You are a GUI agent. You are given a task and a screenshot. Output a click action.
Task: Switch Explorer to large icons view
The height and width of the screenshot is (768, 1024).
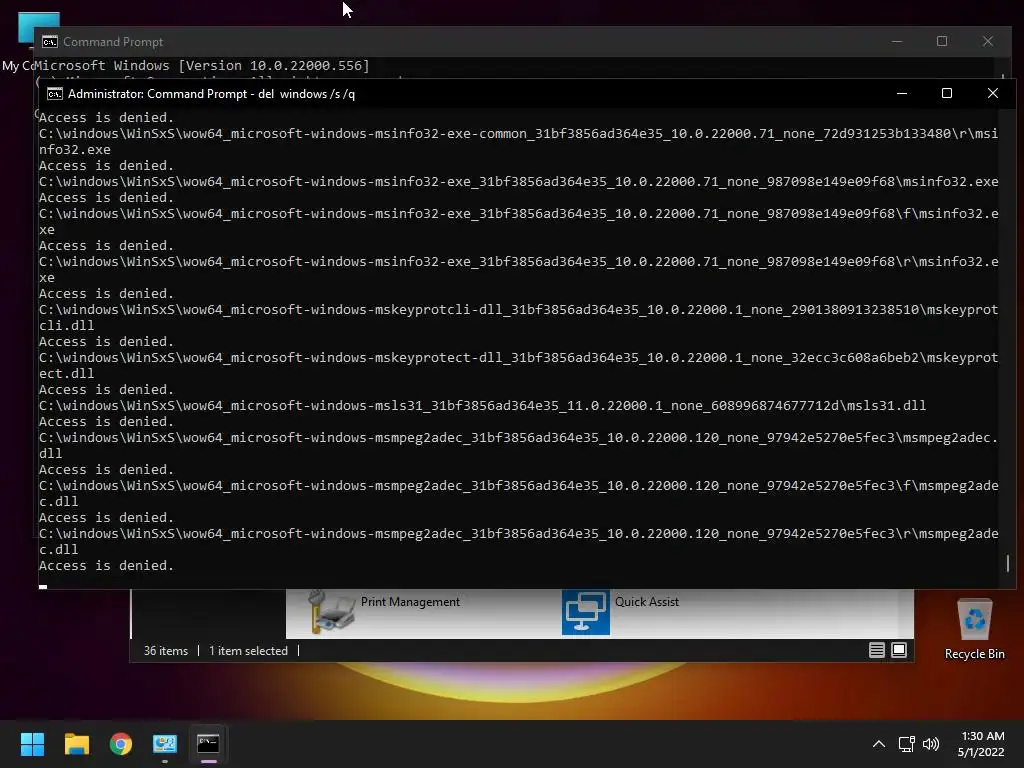(x=899, y=650)
